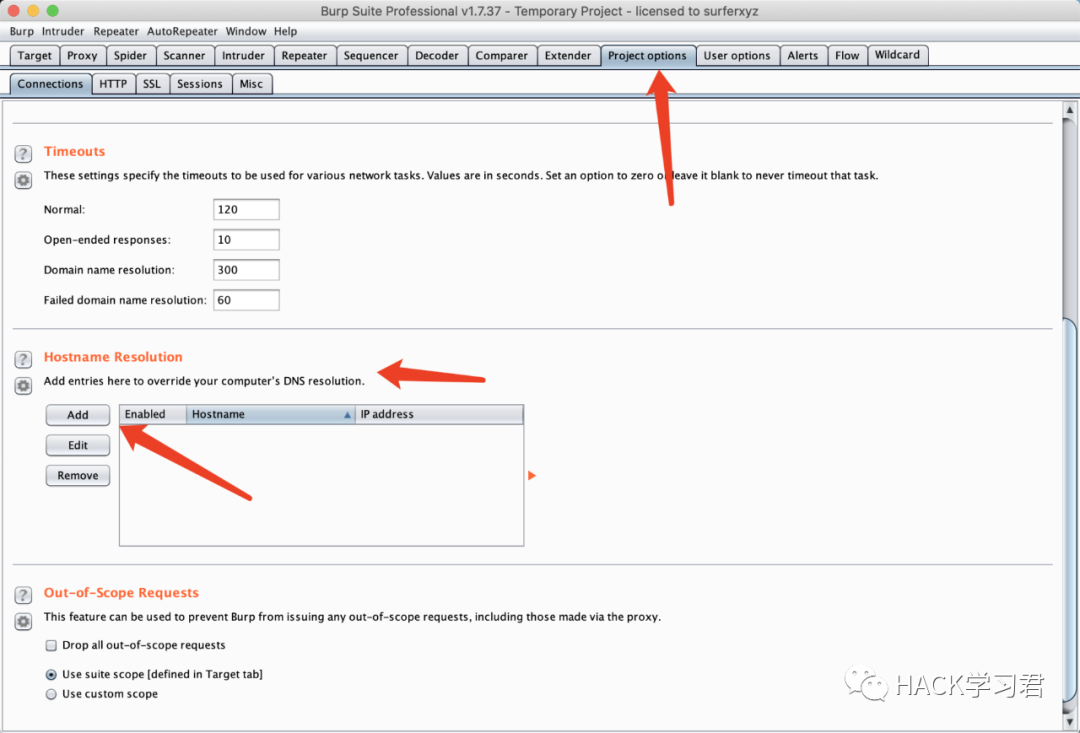Open the Scanner tab
Viewport: 1080px width, 733px height.
184,56
